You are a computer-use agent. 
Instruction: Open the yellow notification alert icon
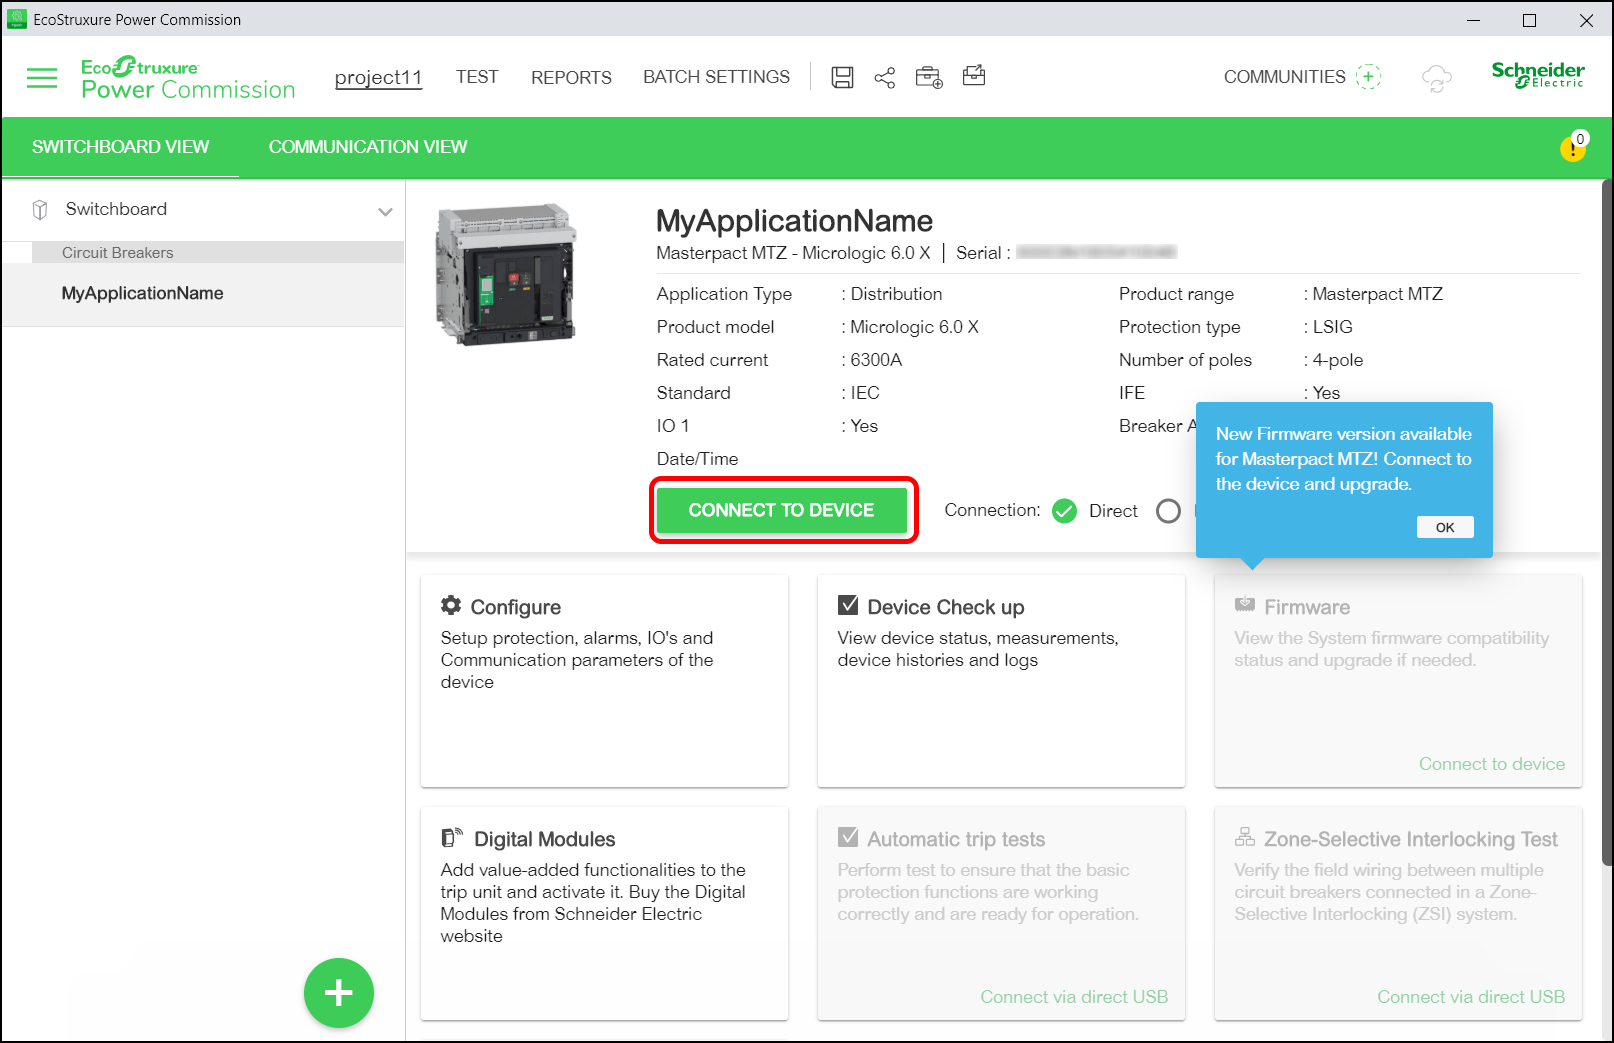click(x=1573, y=148)
